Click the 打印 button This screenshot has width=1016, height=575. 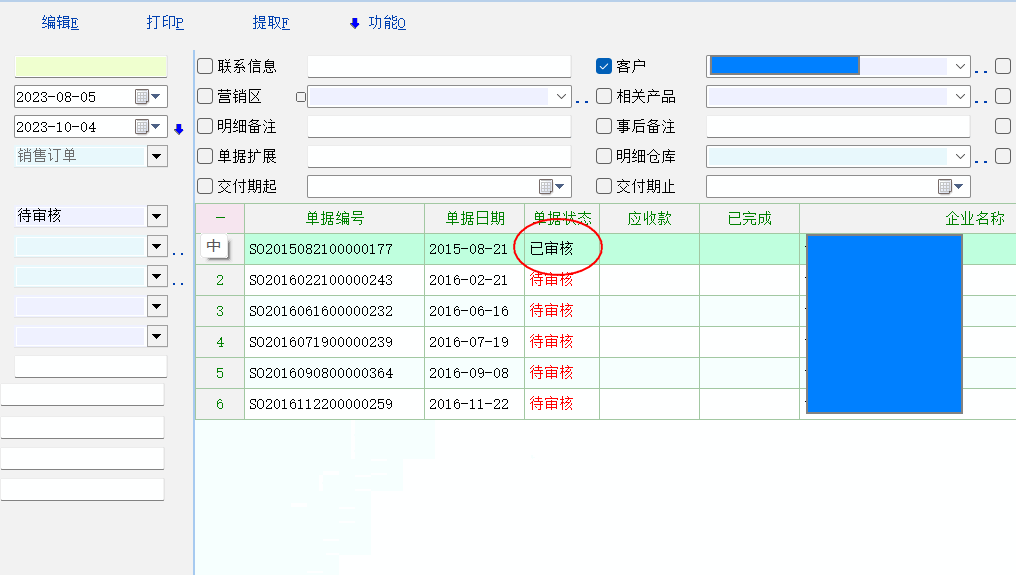point(165,23)
